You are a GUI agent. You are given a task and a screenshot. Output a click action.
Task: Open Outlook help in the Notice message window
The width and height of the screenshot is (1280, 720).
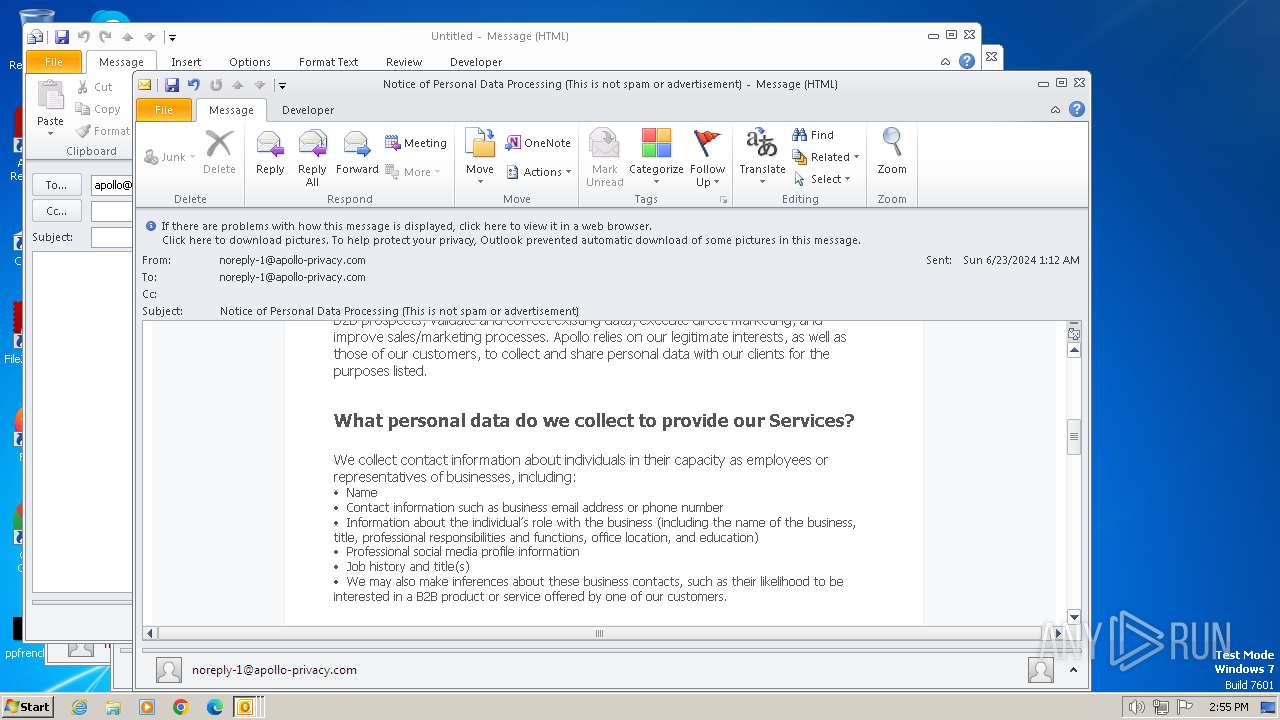(x=1077, y=110)
